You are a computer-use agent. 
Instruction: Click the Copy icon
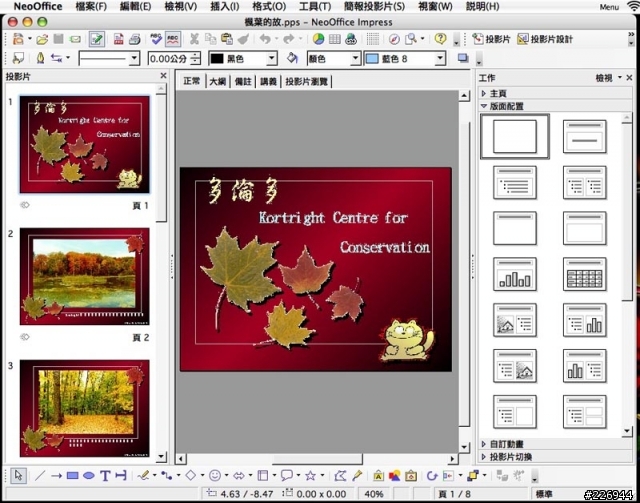point(211,39)
